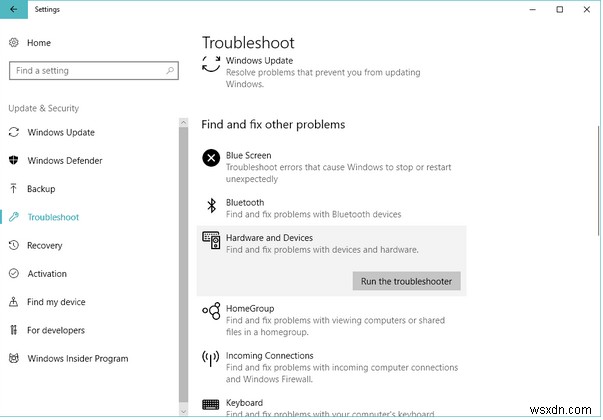Select the Incoming Connections troubleshooter title
603x420 pixels.
click(x=270, y=355)
